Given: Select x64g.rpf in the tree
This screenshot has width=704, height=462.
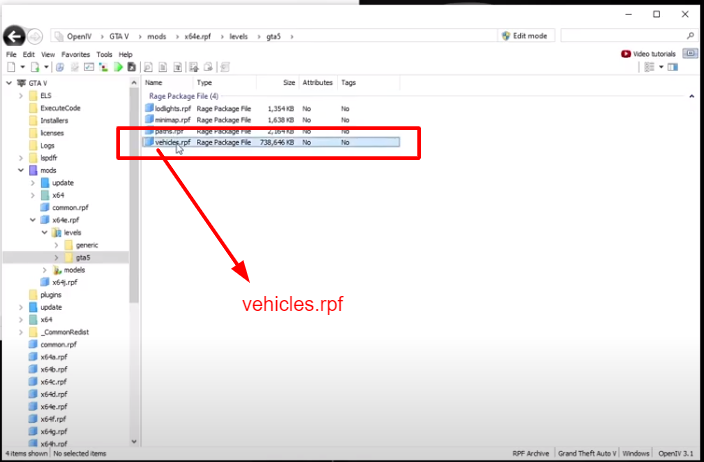Looking at the screenshot, I should click(54, 431).
